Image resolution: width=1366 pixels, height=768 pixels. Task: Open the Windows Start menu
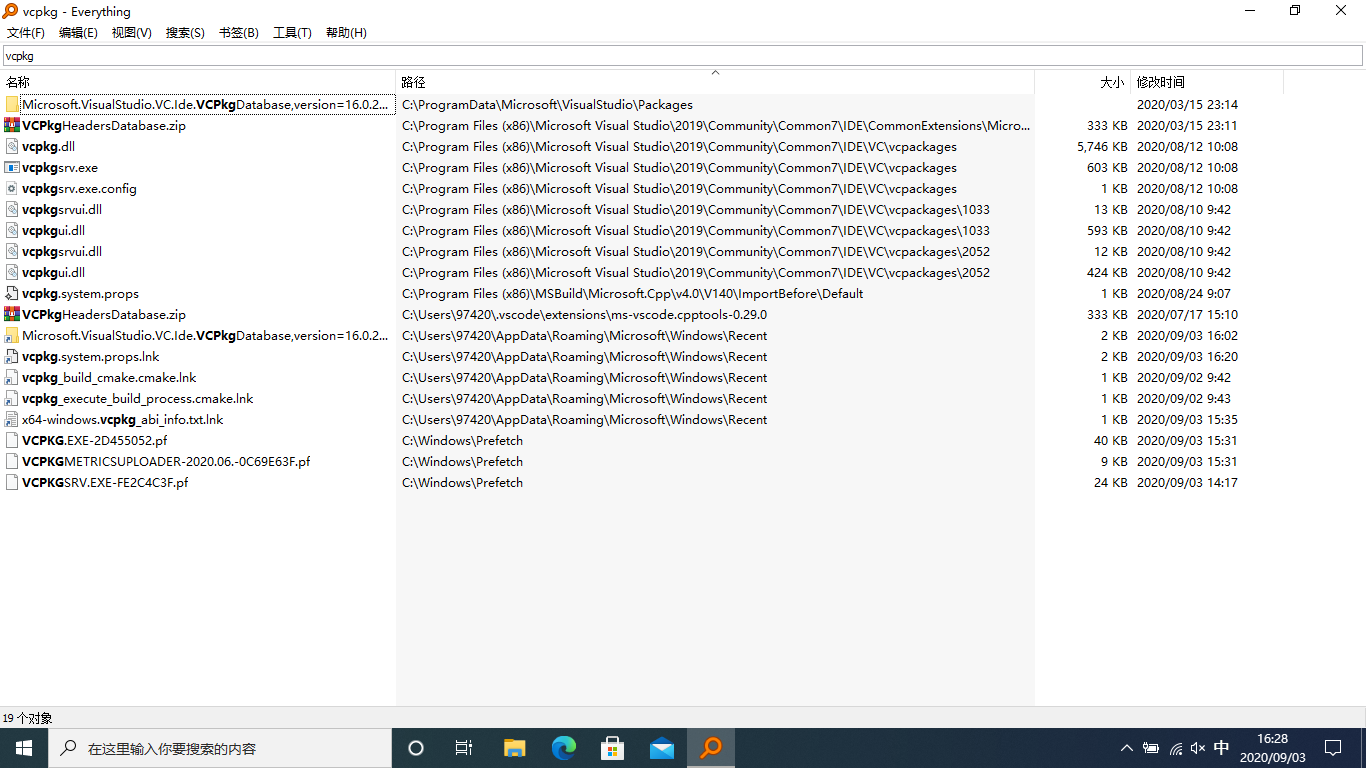(x=24, y=748)
